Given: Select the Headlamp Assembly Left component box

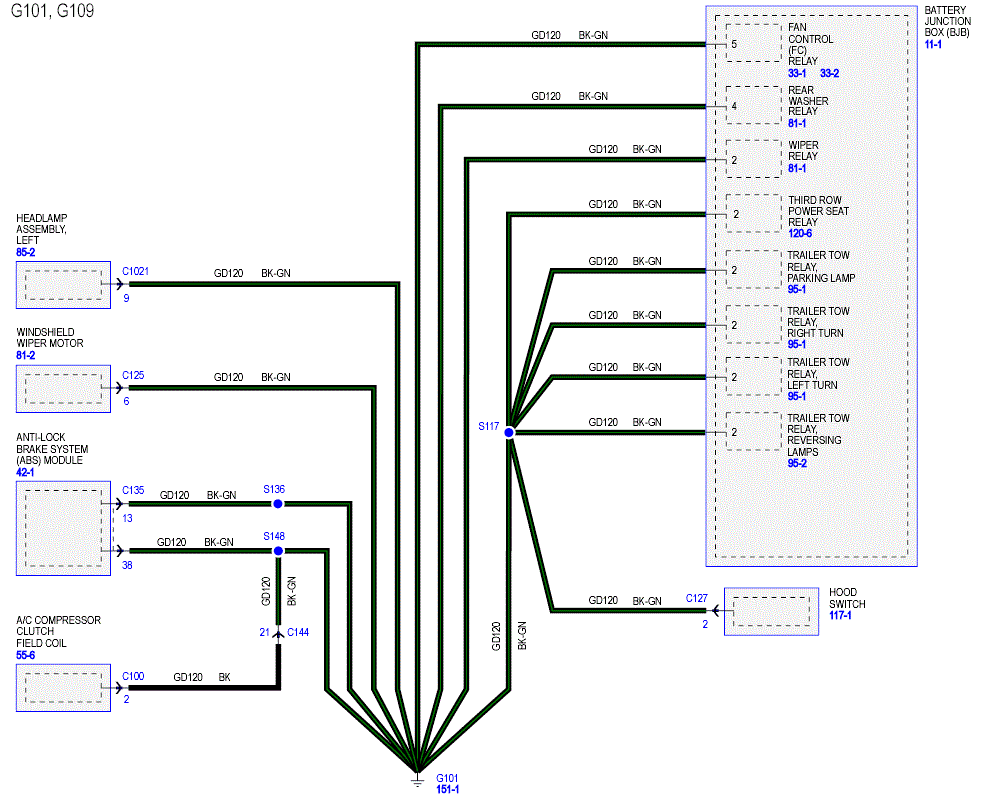Looking at the screenshot, I should coord(64,285).
